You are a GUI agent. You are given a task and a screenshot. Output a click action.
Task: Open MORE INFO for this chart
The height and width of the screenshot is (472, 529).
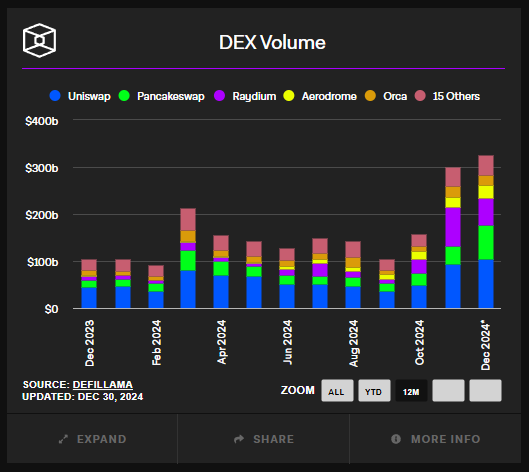pyautogui.click(x=436, y=439)
